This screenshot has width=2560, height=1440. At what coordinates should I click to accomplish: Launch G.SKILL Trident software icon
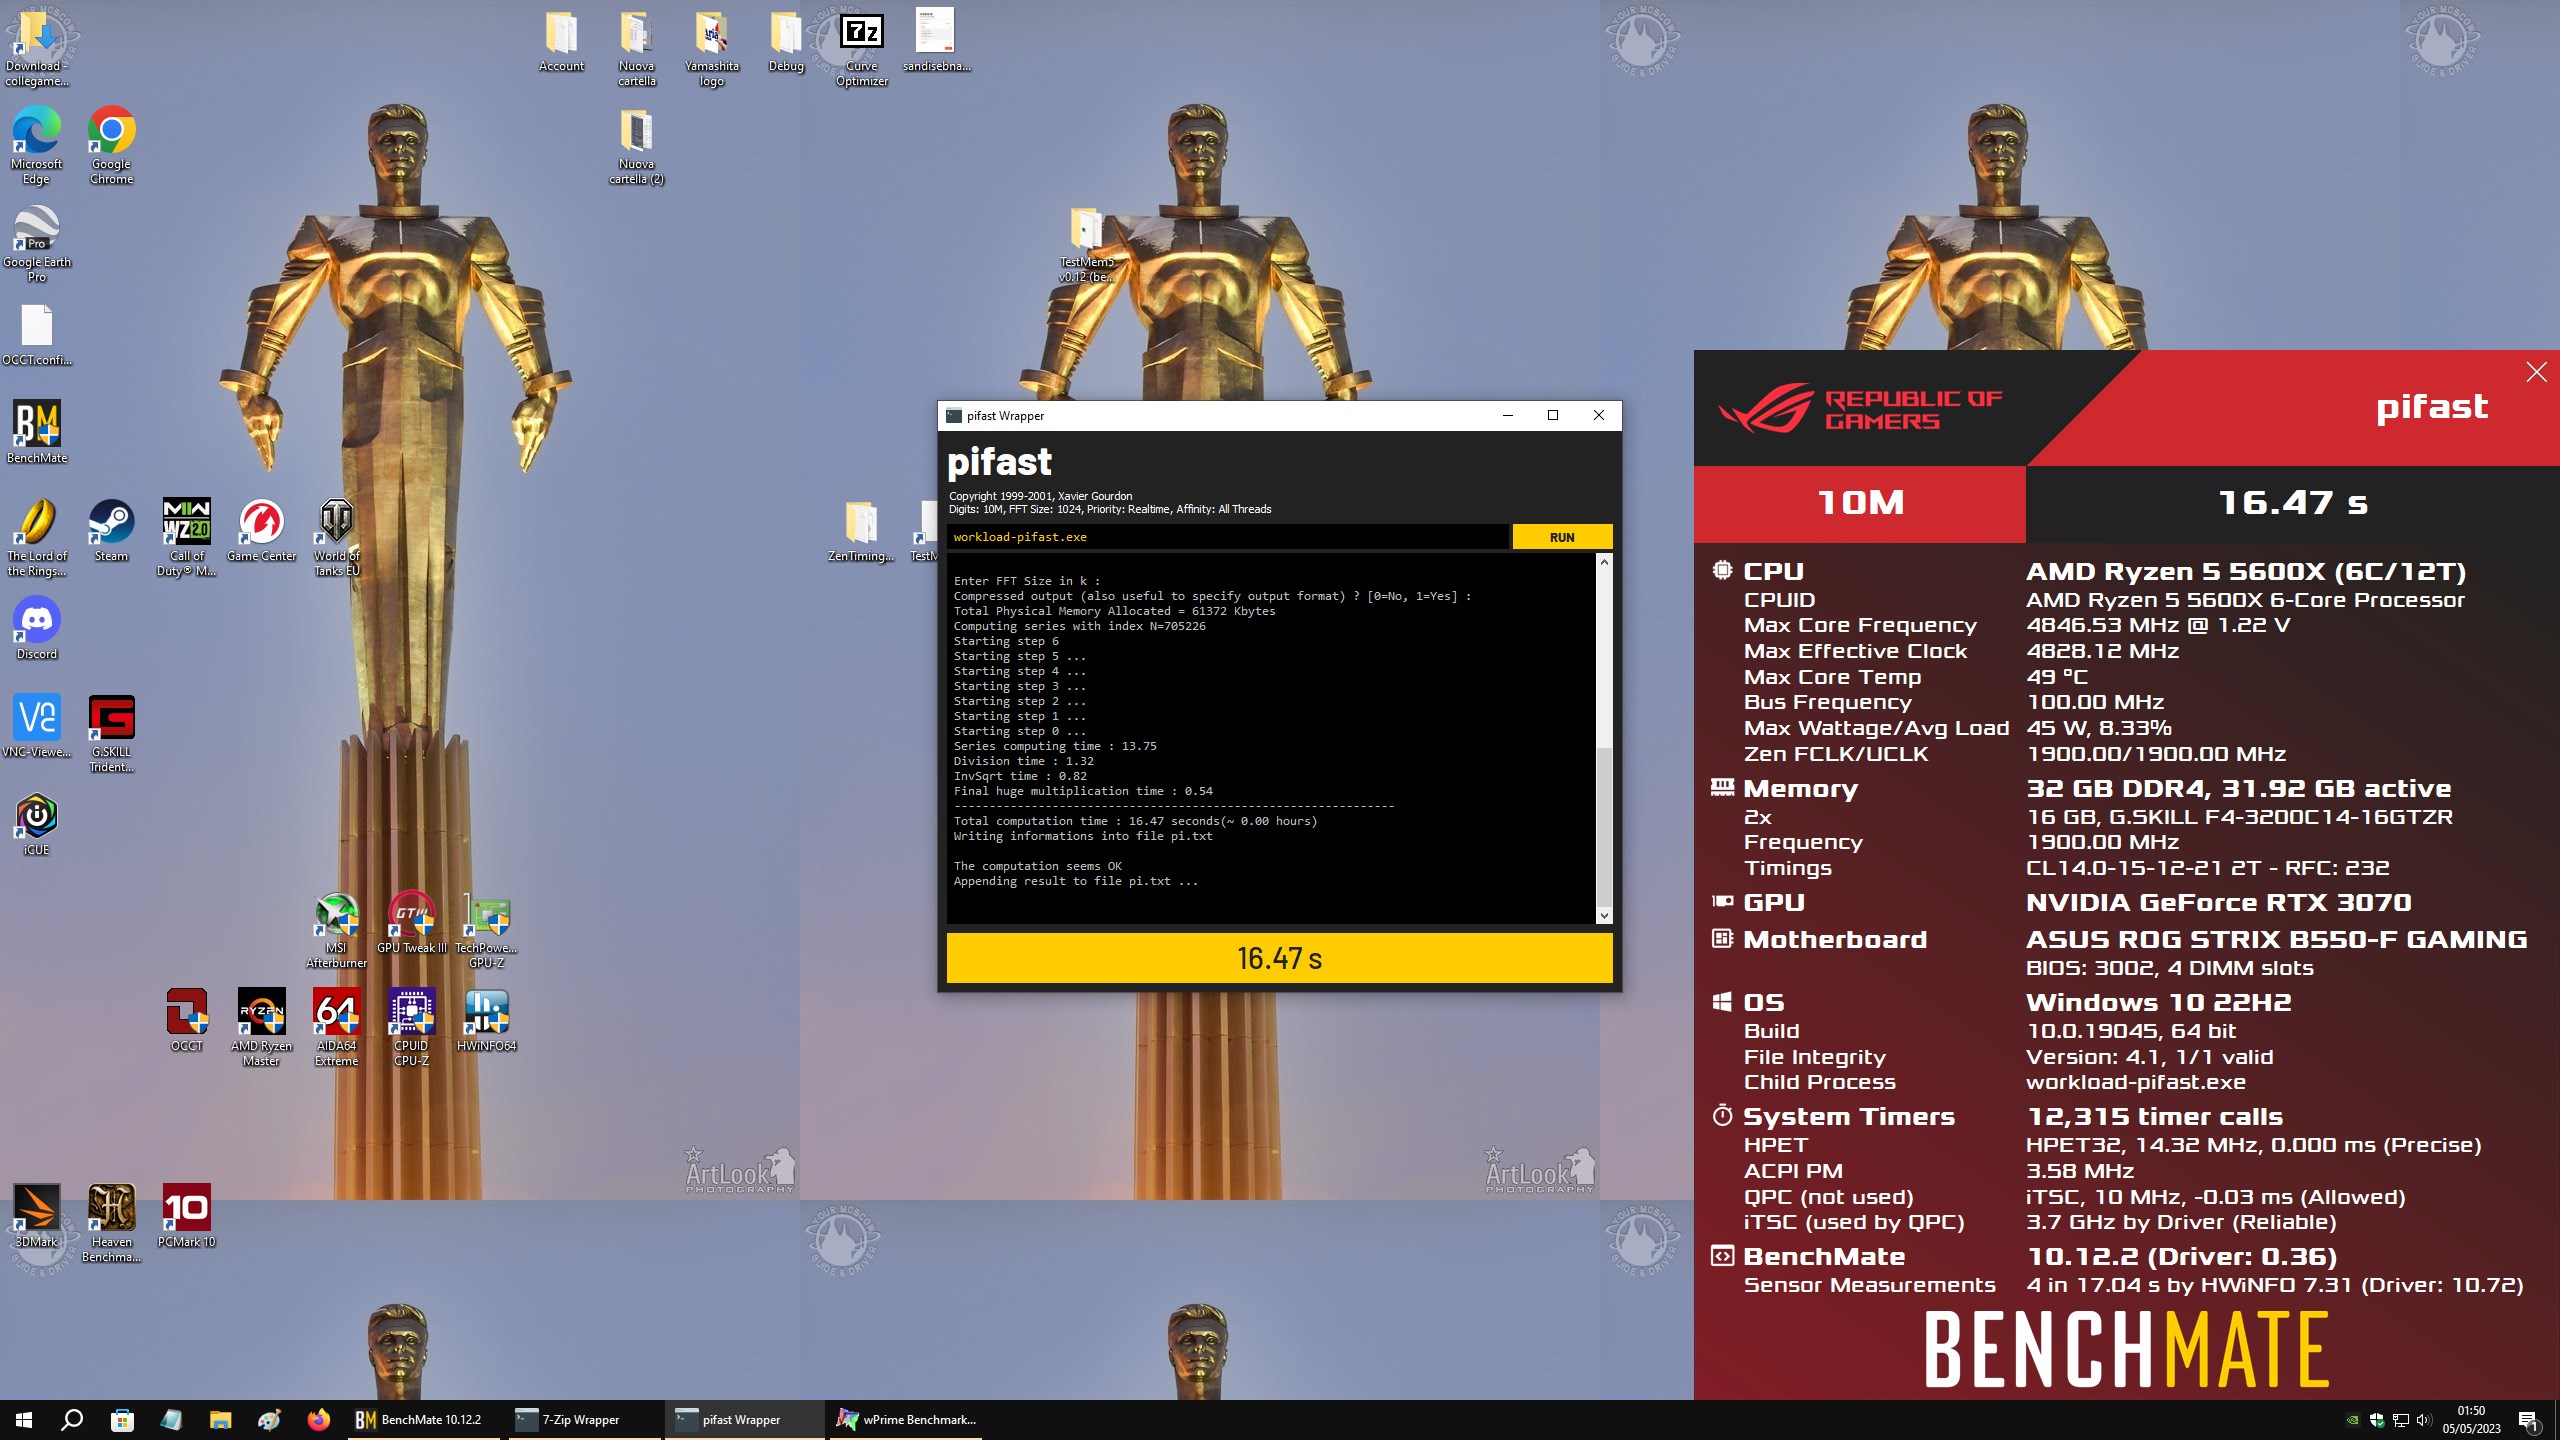coord(112,733)
